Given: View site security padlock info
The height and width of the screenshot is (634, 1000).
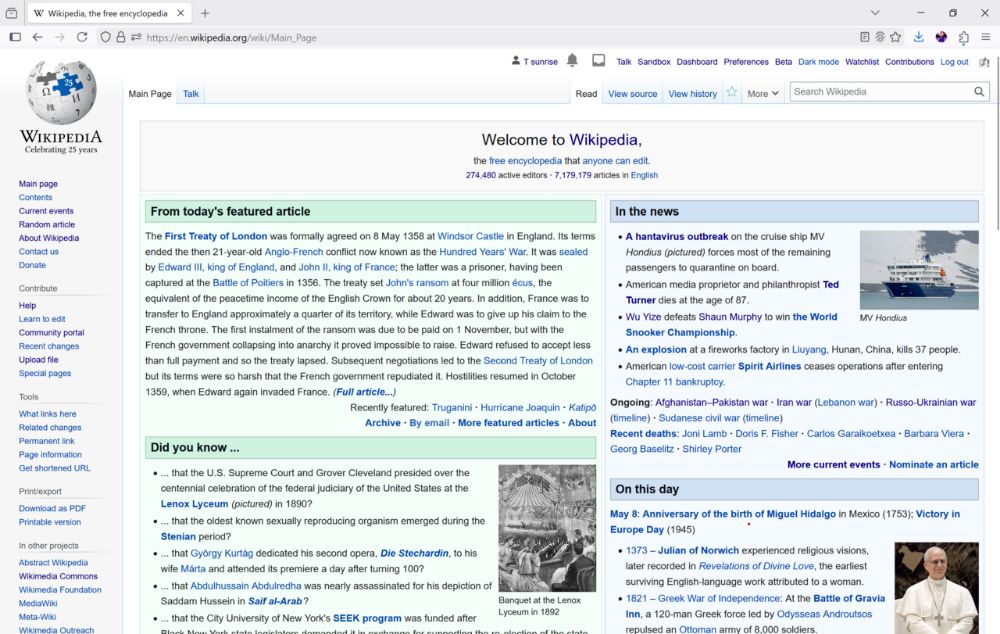Looking at the screenshot, I should pyautogui.click(x=121, y=37).
